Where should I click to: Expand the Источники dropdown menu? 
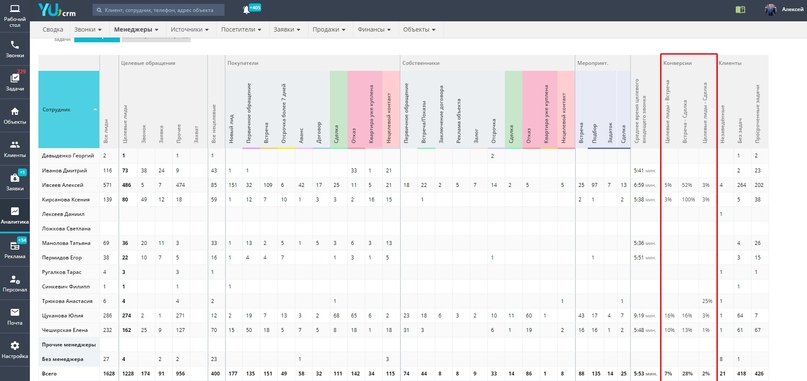pyautogui.click(x=189, y=30)
